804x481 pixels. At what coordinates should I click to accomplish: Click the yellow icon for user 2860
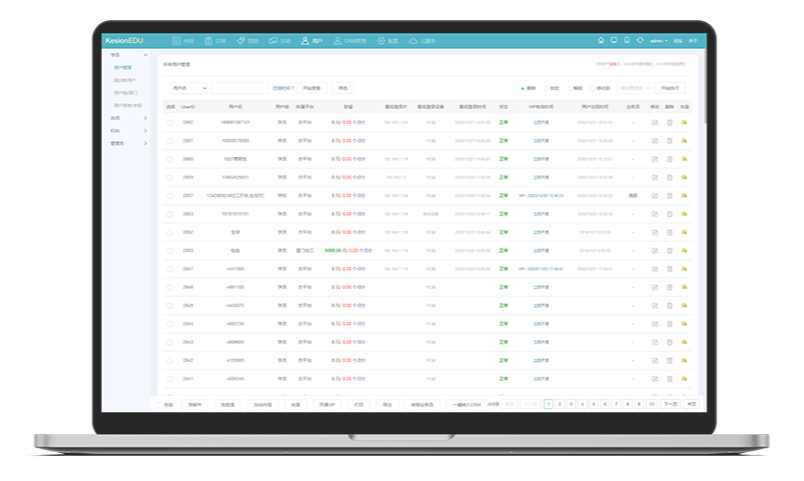pyautogui.click(x=685, y=159)
